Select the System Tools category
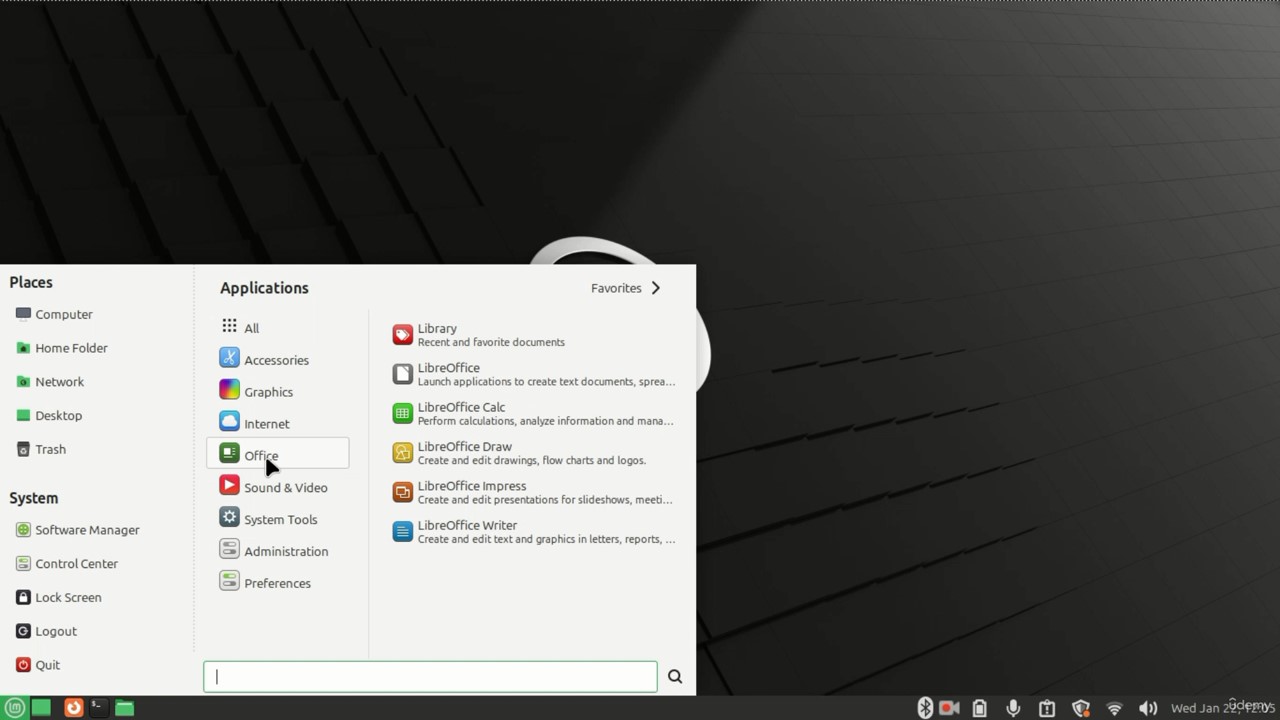Screen dimensions: 1280x720 (x=277, y=519)
